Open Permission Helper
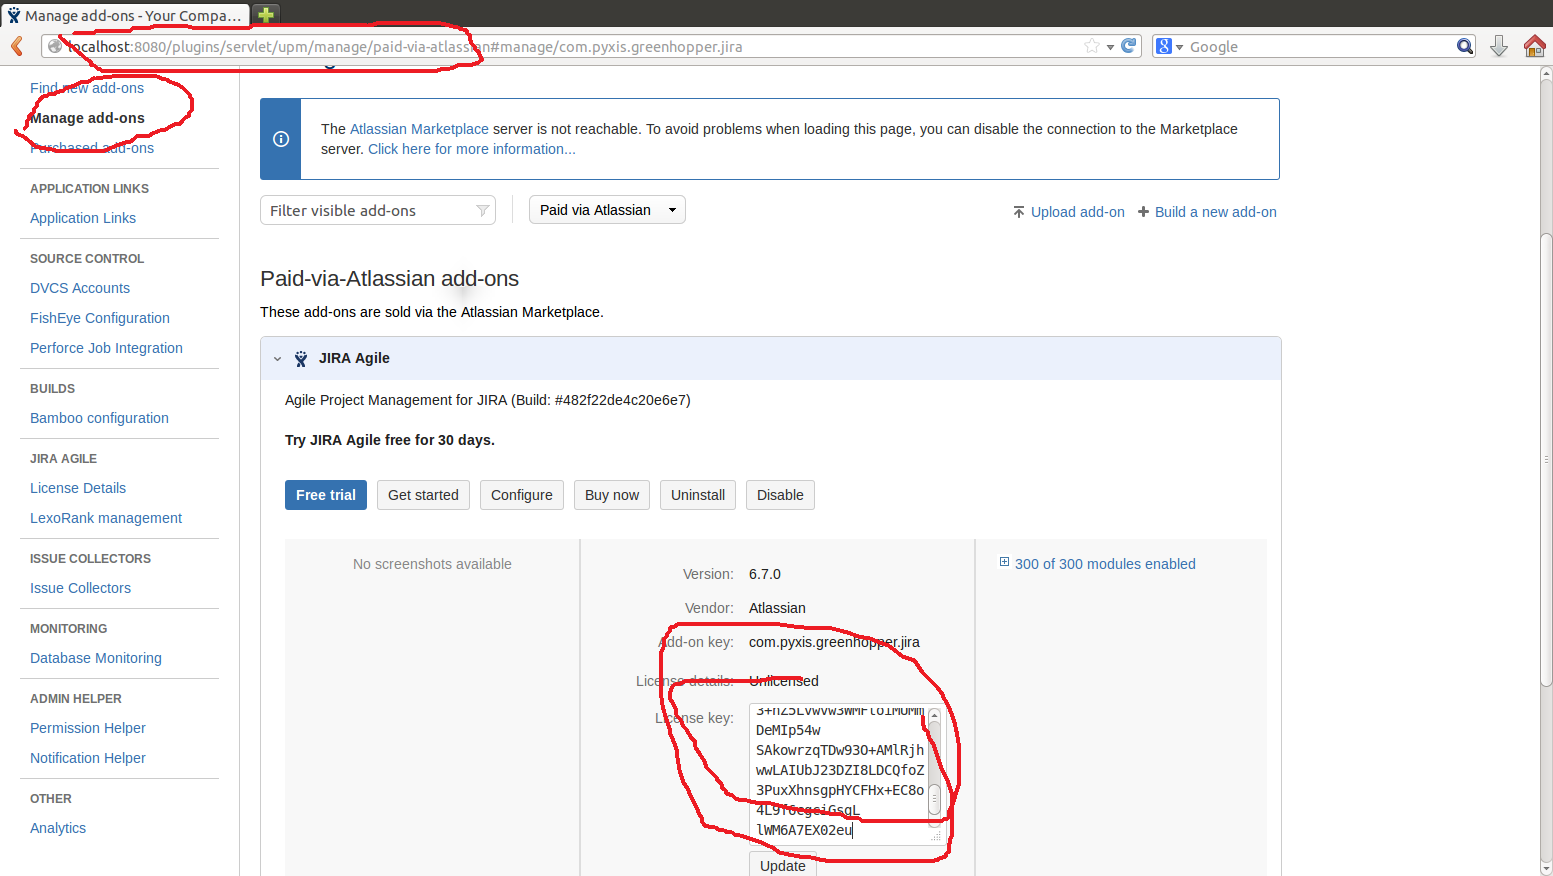 [x=88, y=728]
